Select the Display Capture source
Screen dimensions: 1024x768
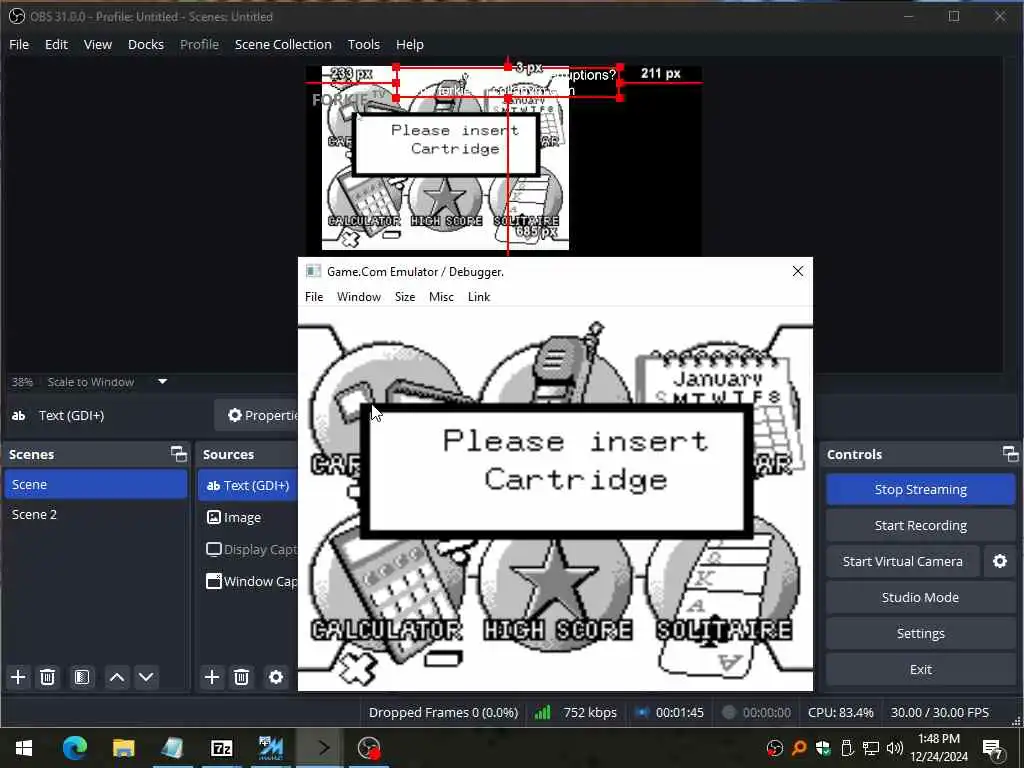click(248, 549)
